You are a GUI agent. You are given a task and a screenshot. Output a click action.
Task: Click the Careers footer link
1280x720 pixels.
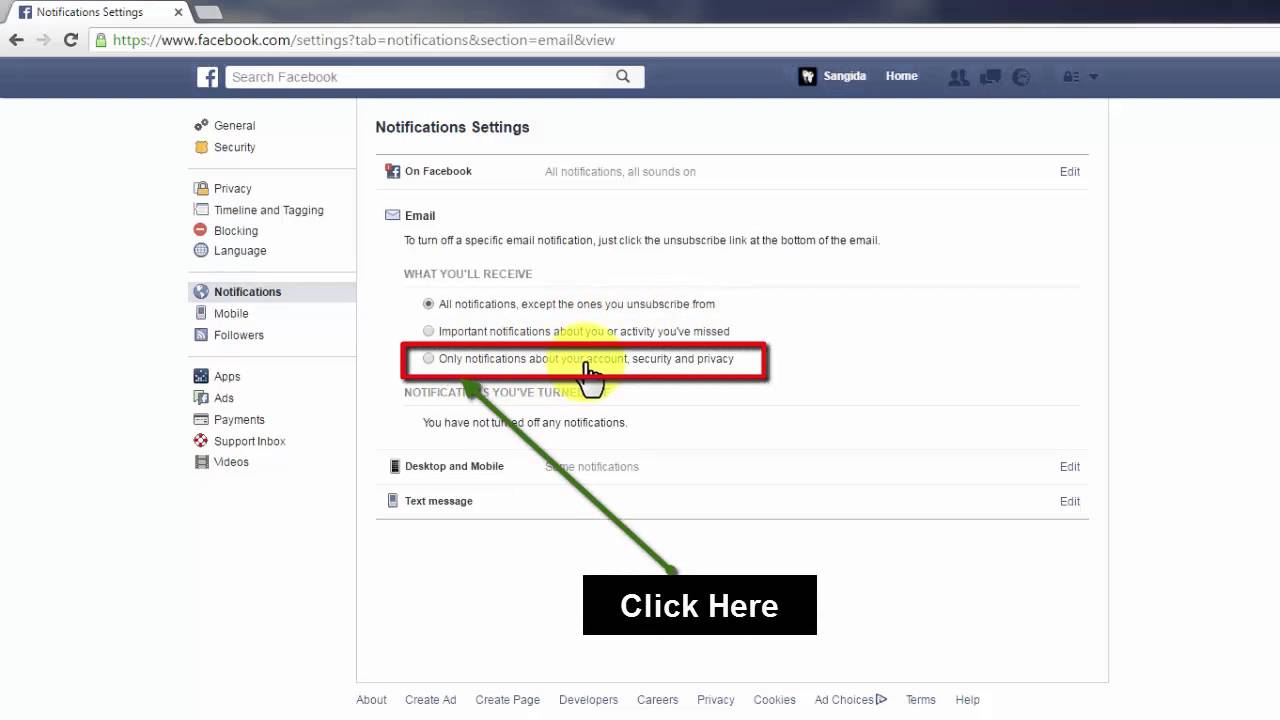point(657,700)
